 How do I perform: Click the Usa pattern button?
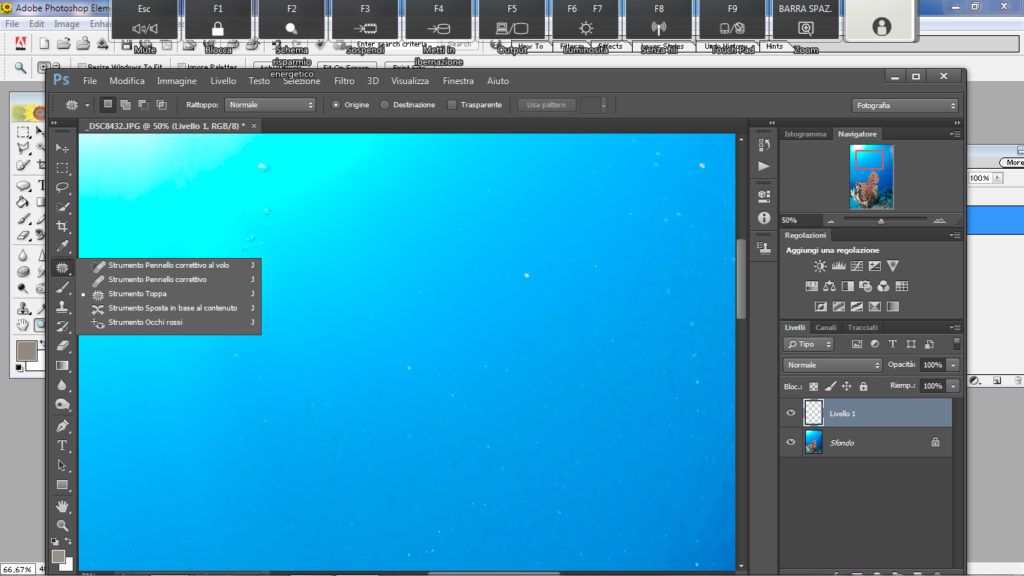[x=546, y=105]
